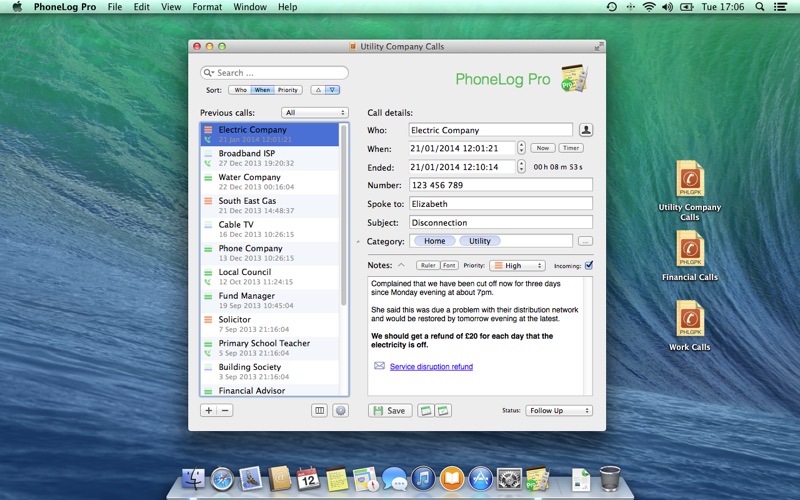The height and width of the screenshot is (500, 800).
Task: Open the View menu
Action: 171,7
